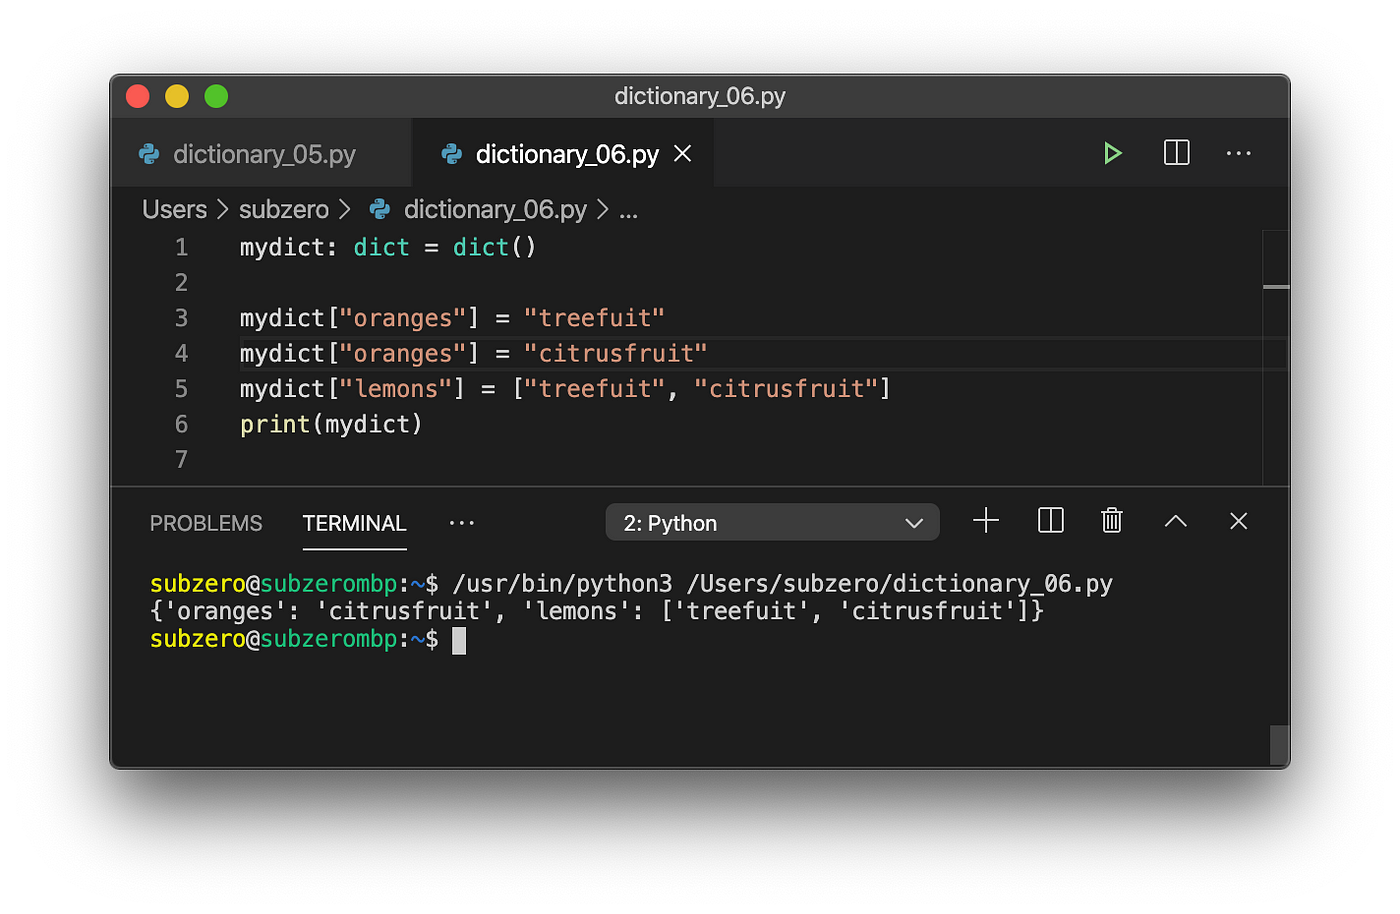
Task: Select the TERMINAL panel tab
Action: pos(355,523)
